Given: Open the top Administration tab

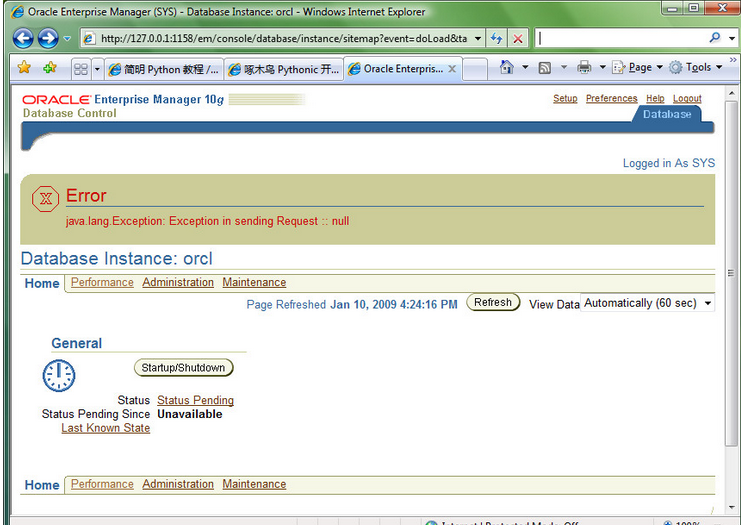Looking at the screenshot, I should coord(178,283).
